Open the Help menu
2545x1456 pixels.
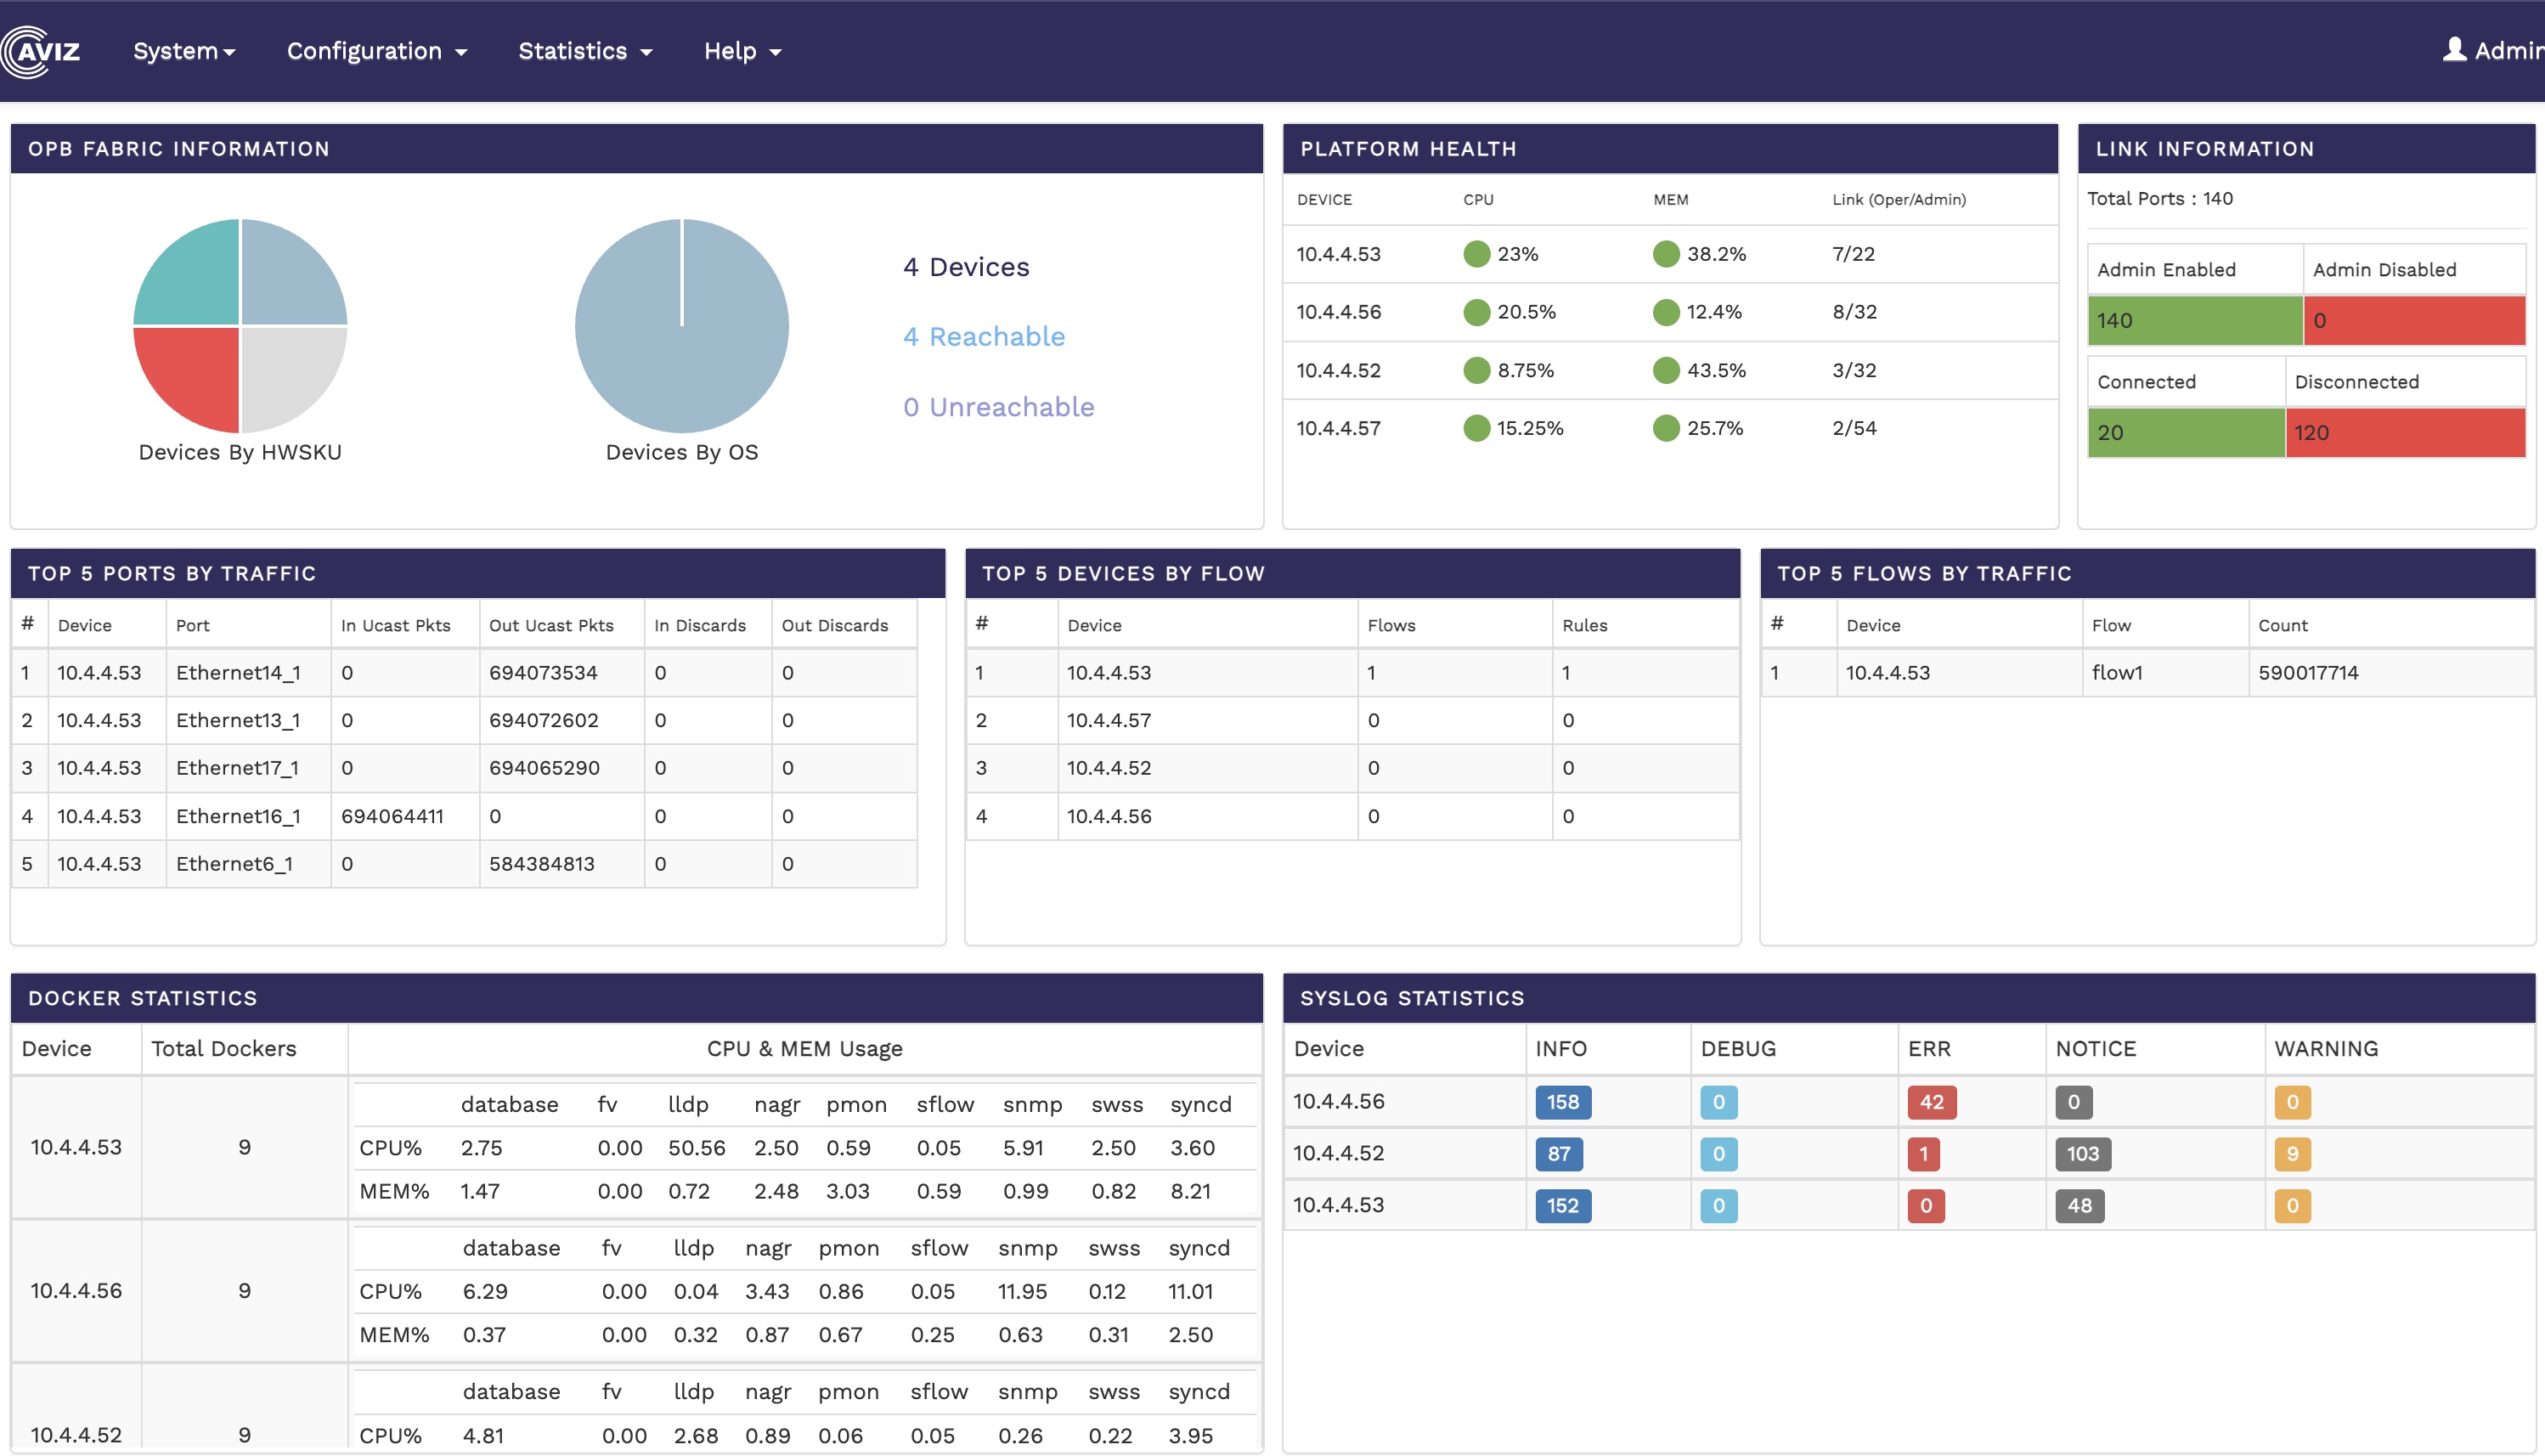(741, 51)
